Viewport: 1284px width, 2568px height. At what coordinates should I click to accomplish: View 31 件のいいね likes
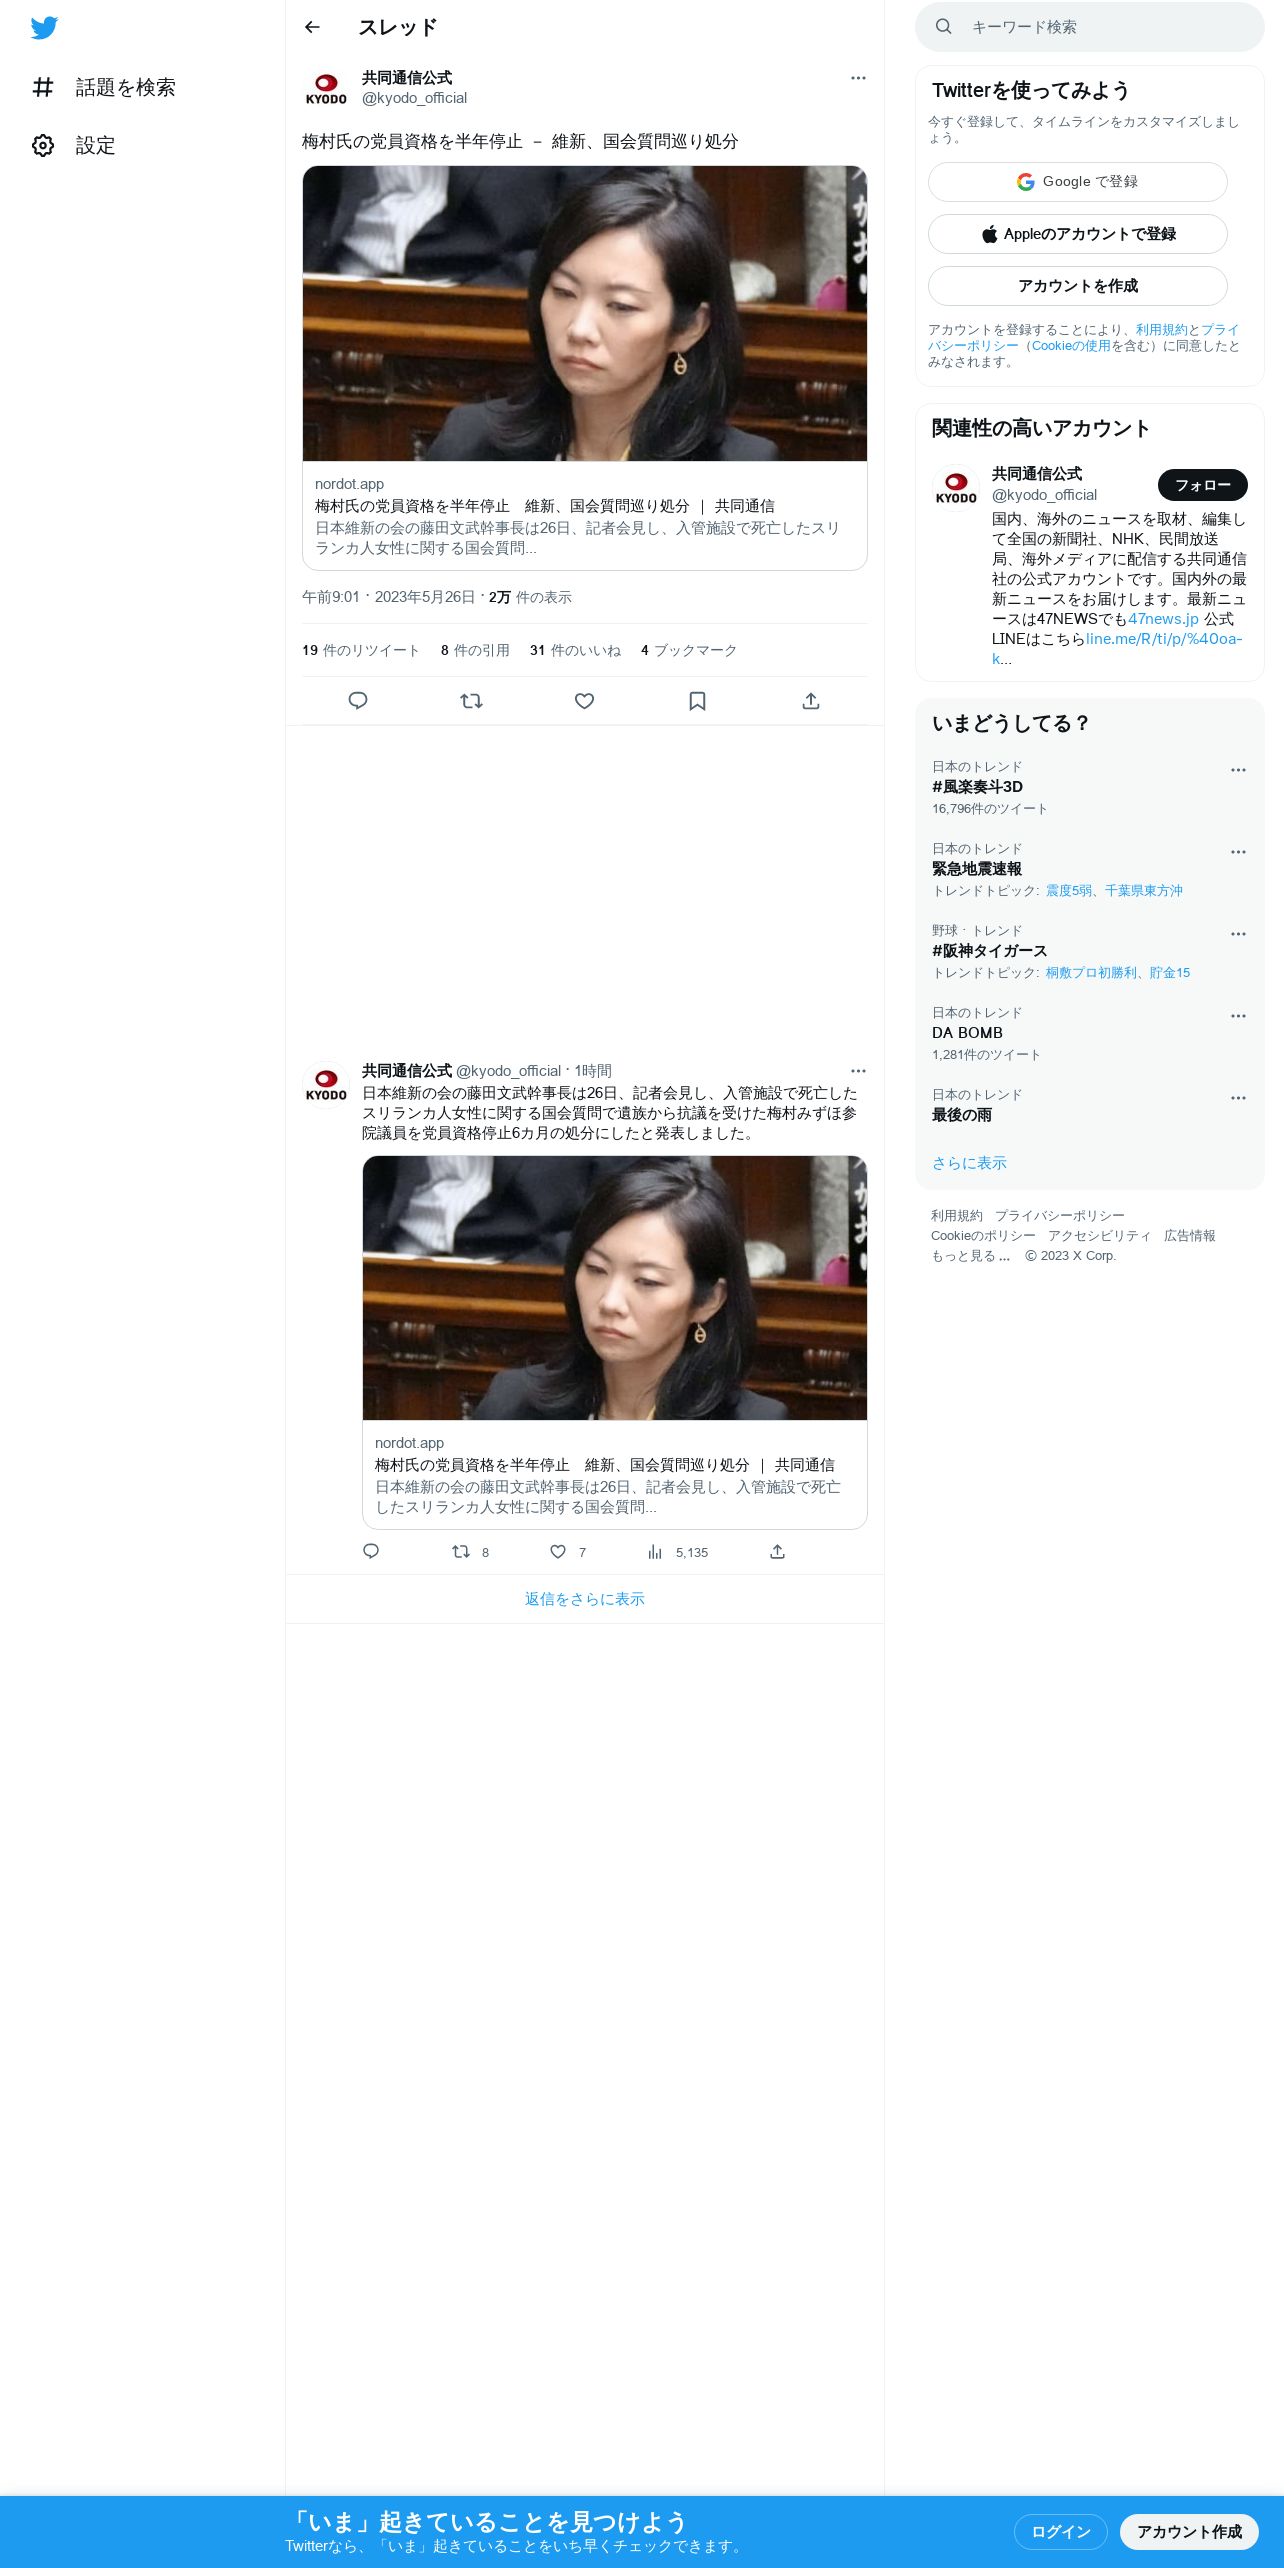pyautogui.click(x=575, y=650)
